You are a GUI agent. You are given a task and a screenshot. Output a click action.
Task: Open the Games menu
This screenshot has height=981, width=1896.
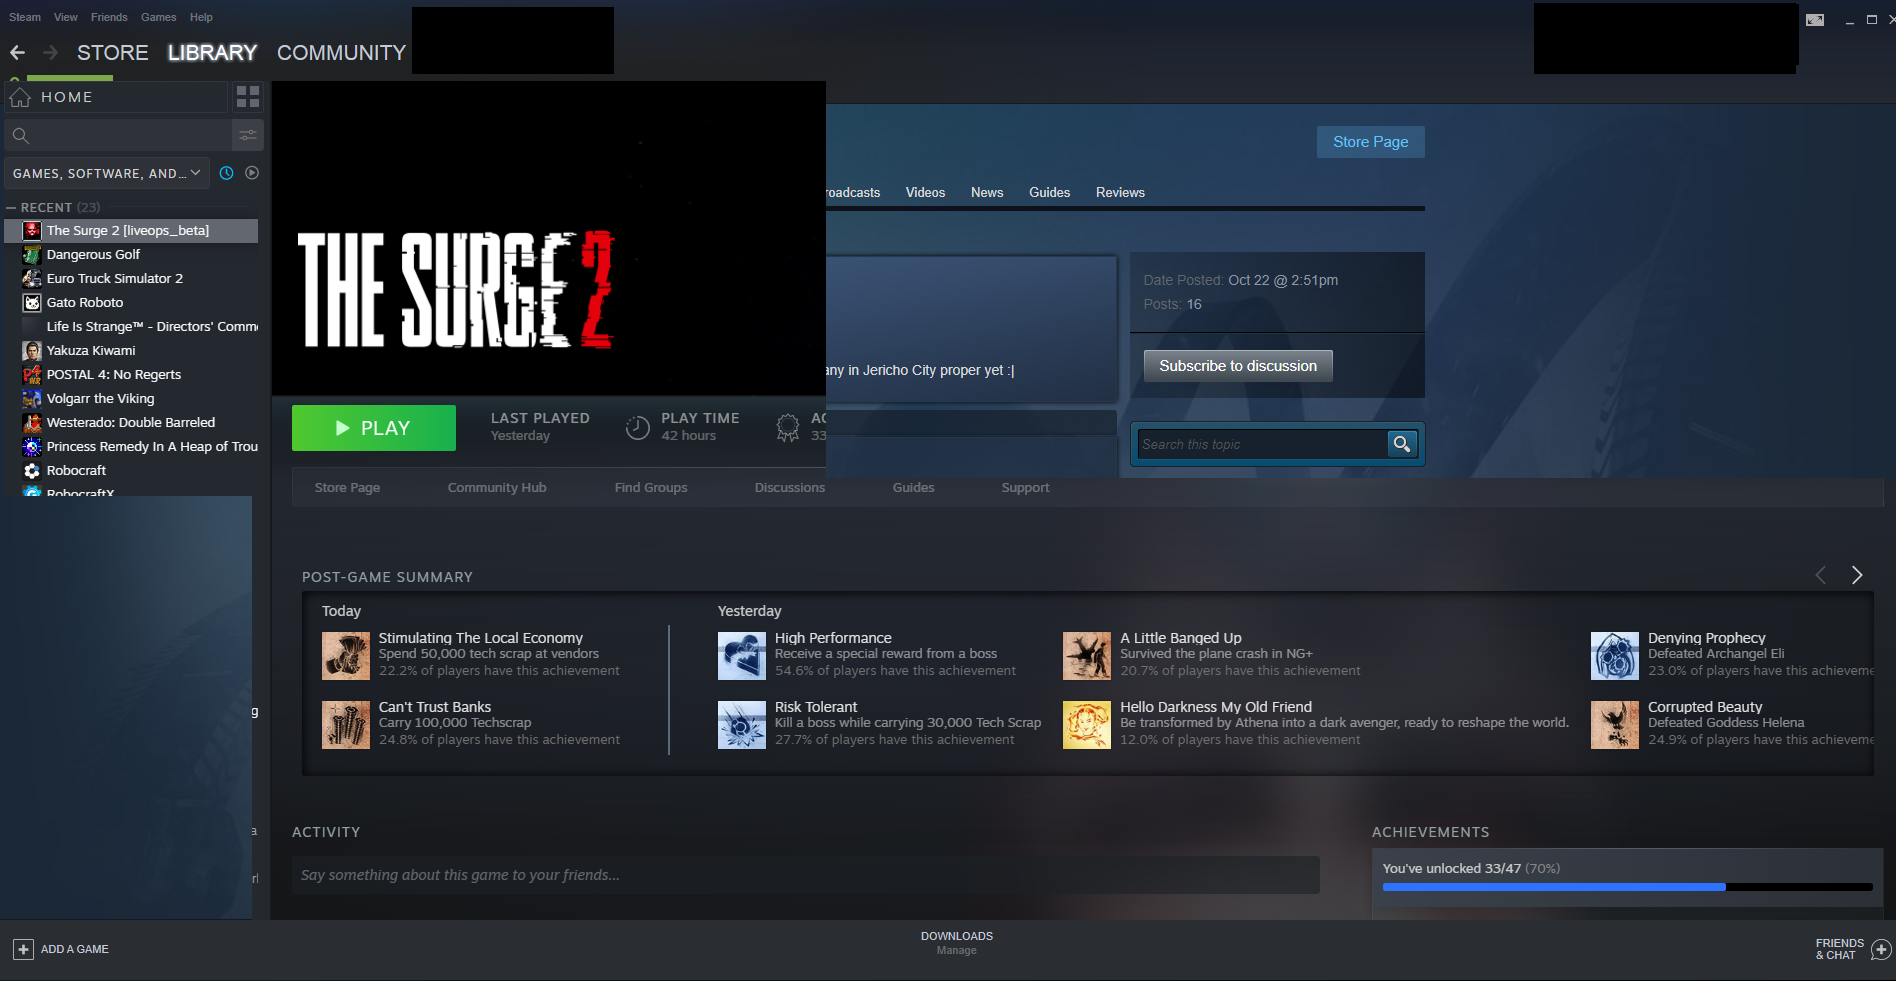coord(158,17)
